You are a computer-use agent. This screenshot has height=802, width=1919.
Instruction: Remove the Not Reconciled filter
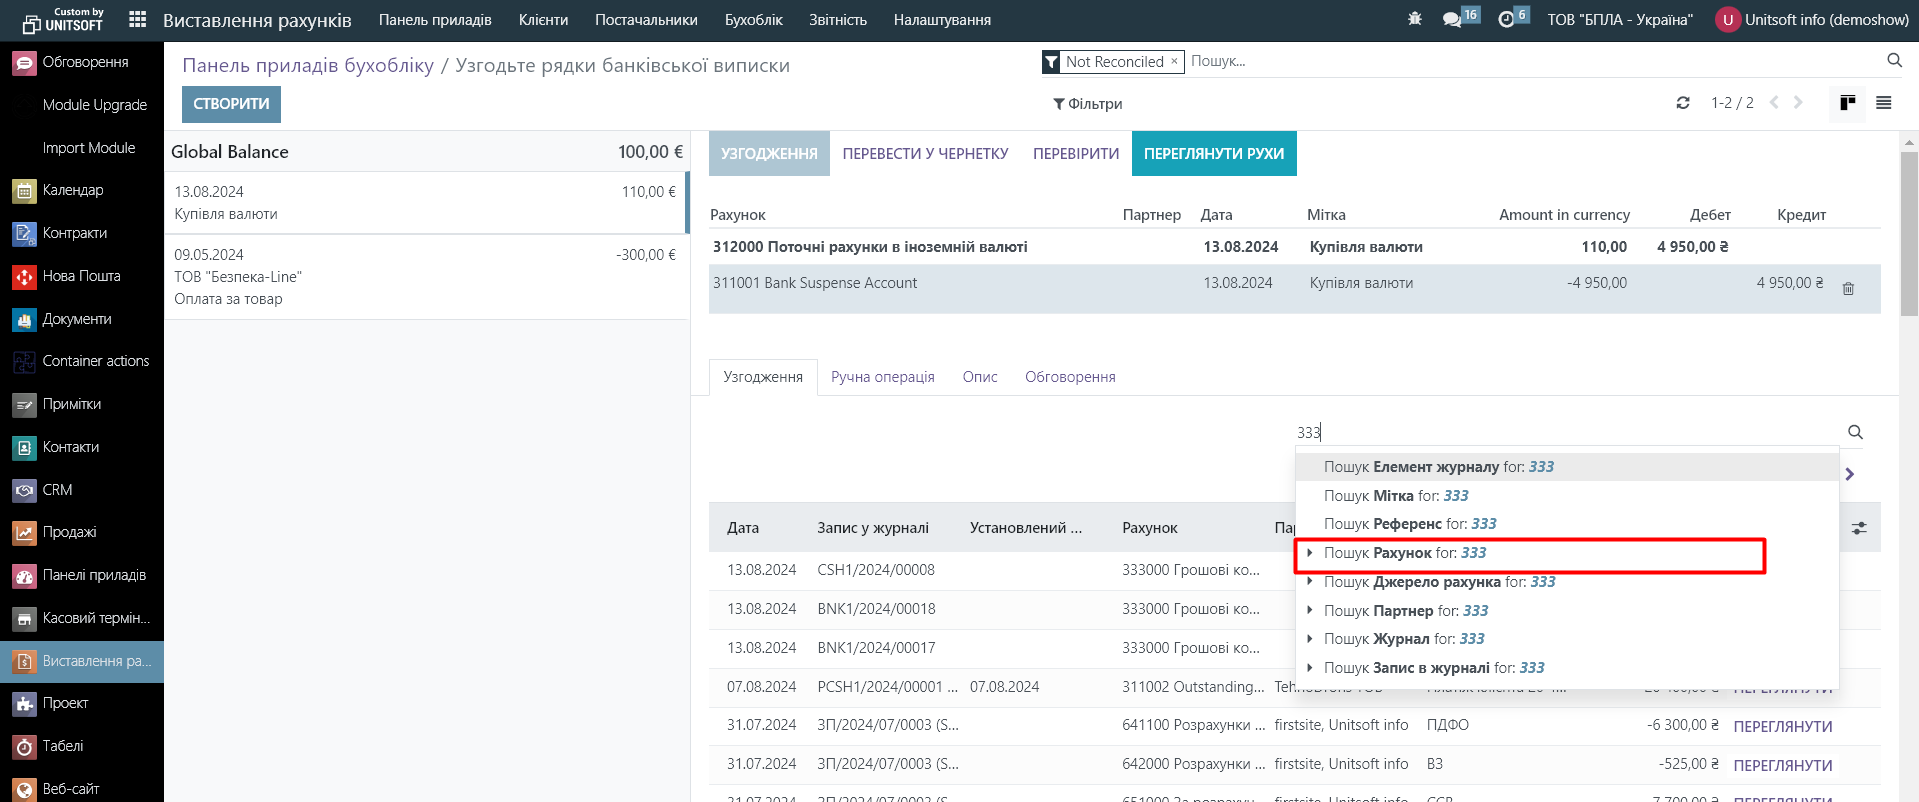click(x=1174, y=61)
